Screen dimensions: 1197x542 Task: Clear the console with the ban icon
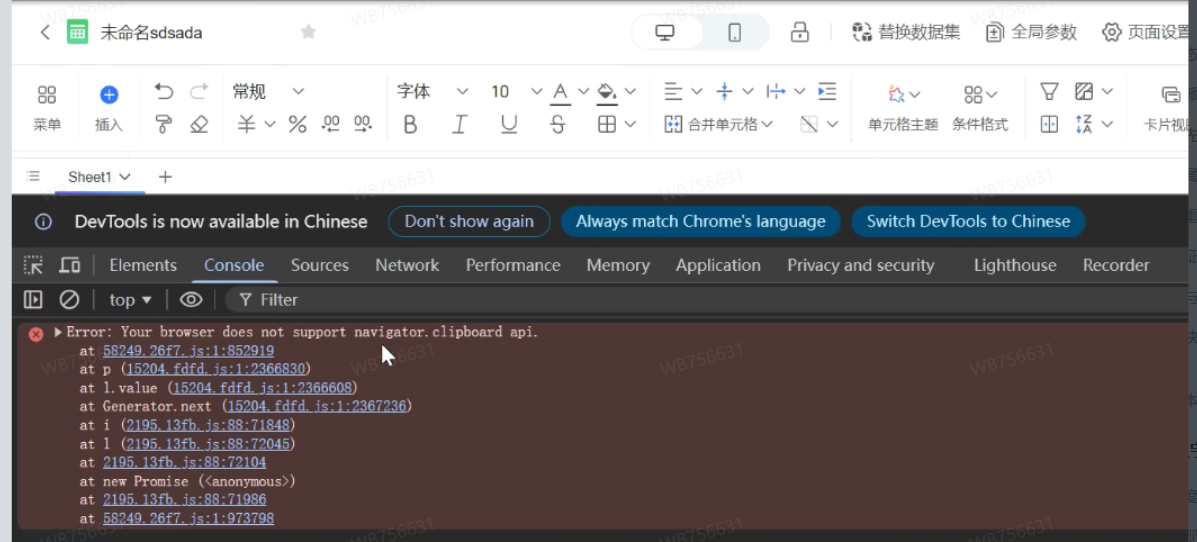69,299
